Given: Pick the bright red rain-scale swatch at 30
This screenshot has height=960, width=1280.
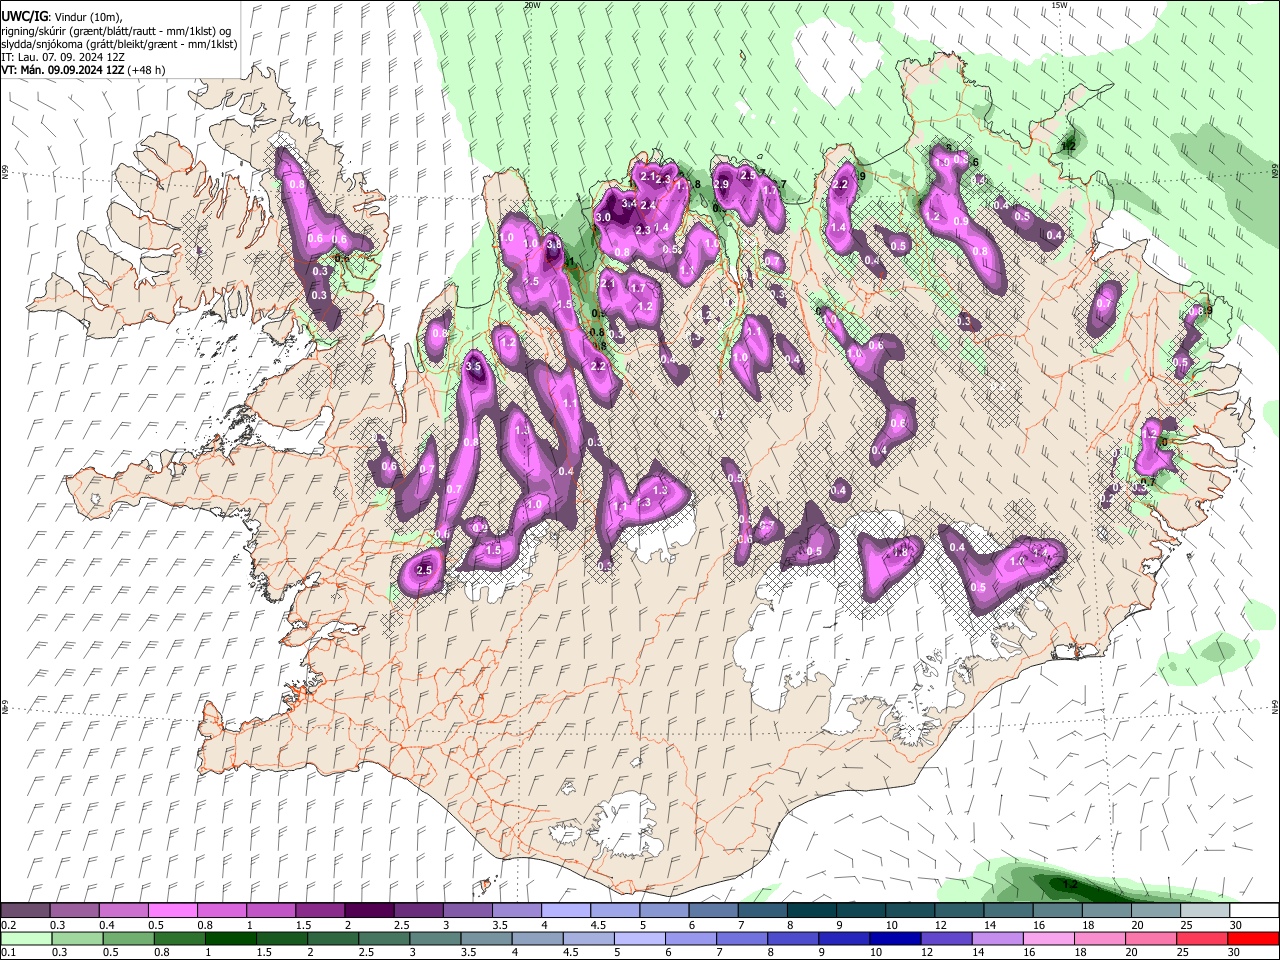Looking at the screenshot, I should click(1253, 938).
